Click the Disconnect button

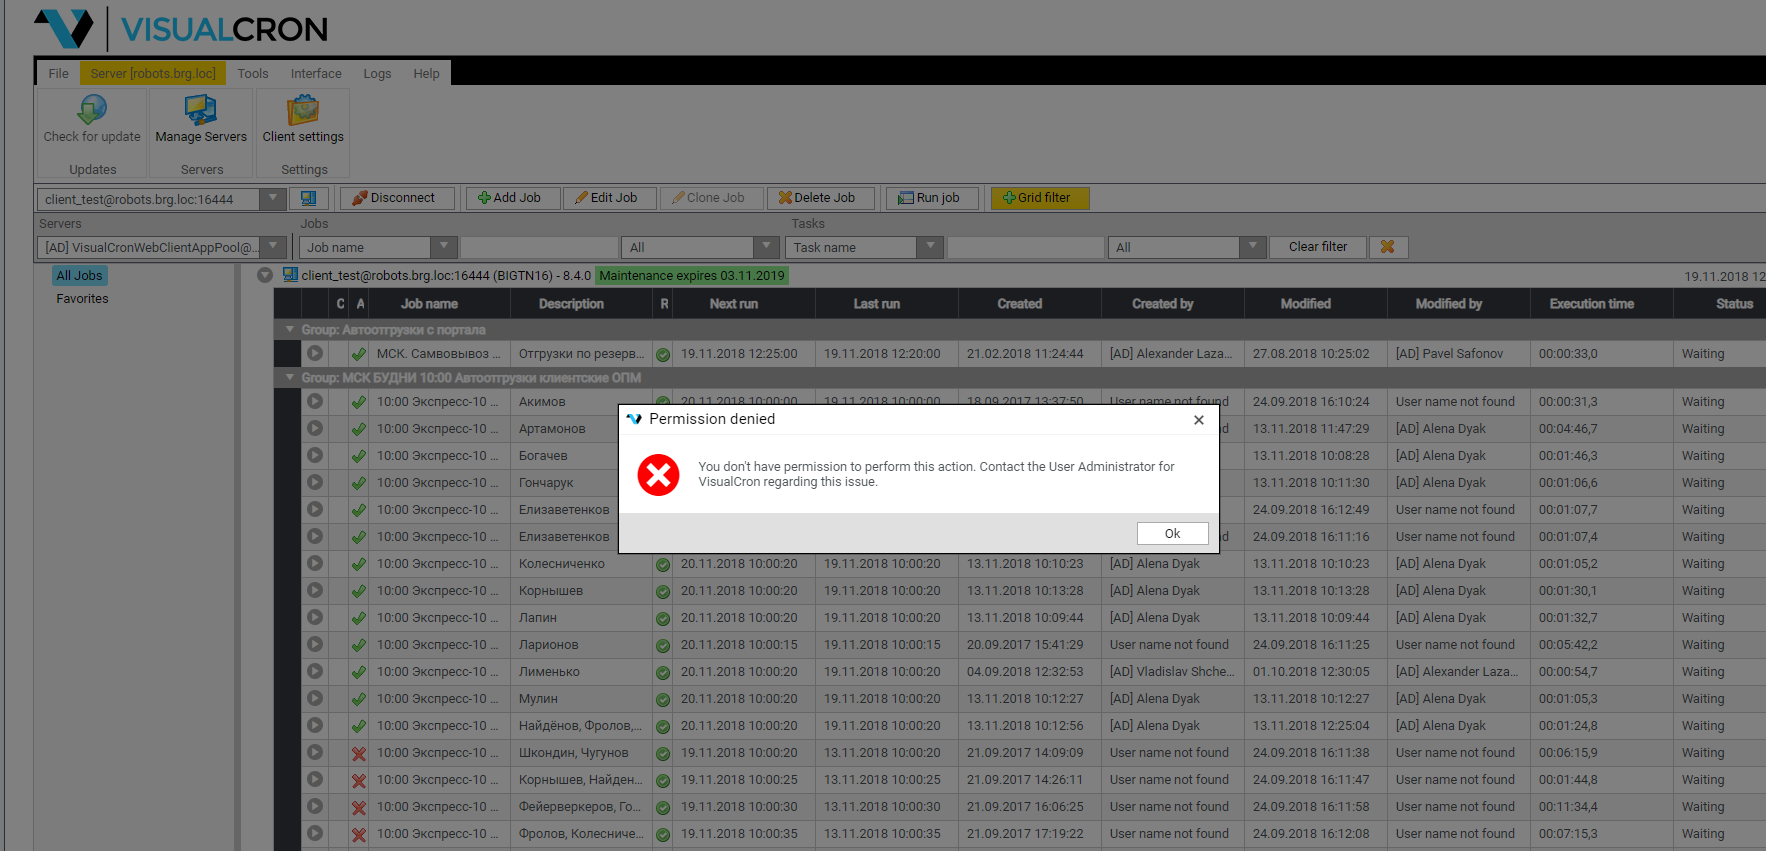click(x=397, y=198)
